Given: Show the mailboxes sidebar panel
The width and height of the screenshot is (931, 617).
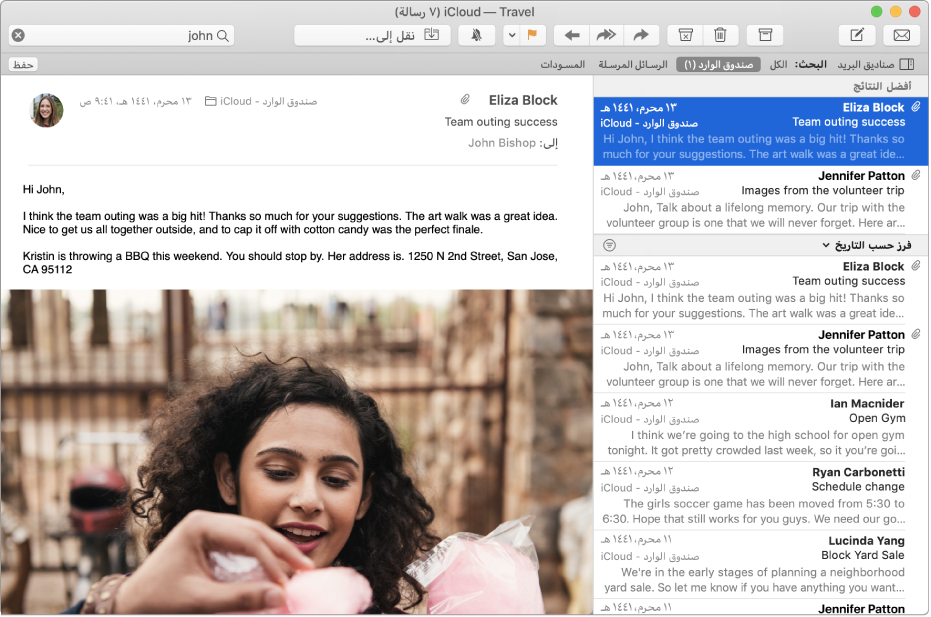Looking at the screenshot, I should pyautogui.click(x=907, y=63).
